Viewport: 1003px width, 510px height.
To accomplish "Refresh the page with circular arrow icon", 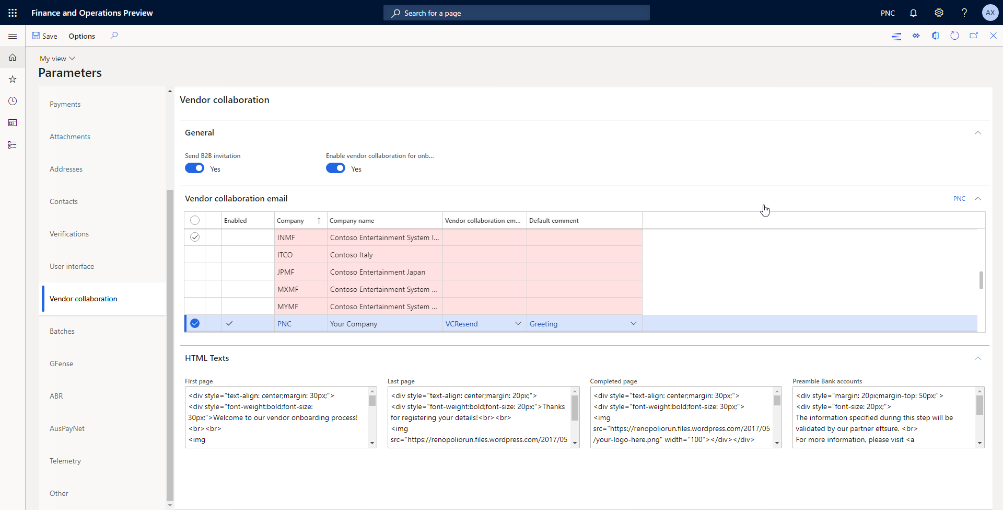I will pyautogui.click(x=954, y=36).
